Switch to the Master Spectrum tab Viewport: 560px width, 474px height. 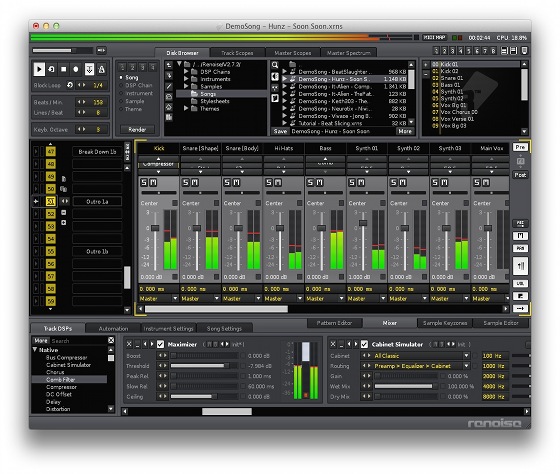(349, 53)
